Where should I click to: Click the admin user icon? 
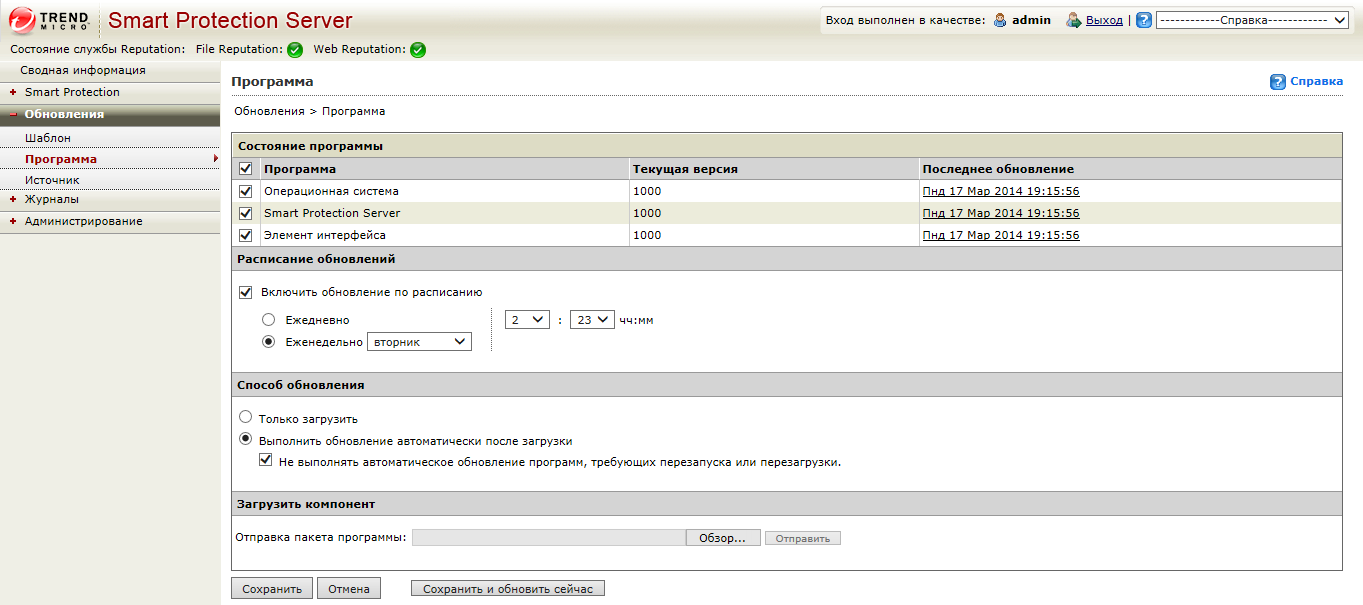pos(1000,20)
